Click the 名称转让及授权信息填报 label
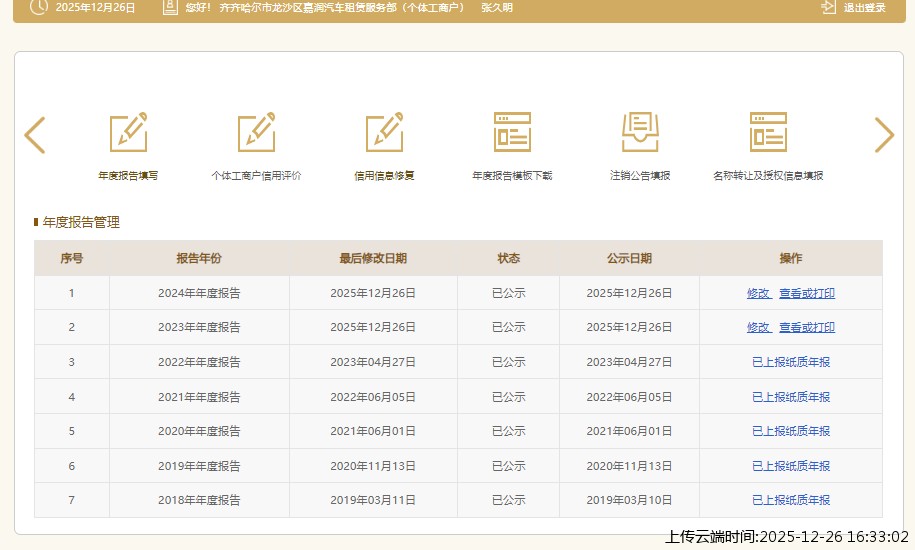Viewport: 915px width, 550px height. click(x=768, y=176)
